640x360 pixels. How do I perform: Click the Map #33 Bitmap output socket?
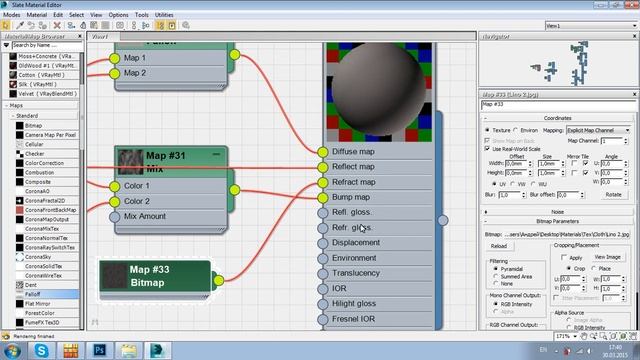click(x=218, y=280)
